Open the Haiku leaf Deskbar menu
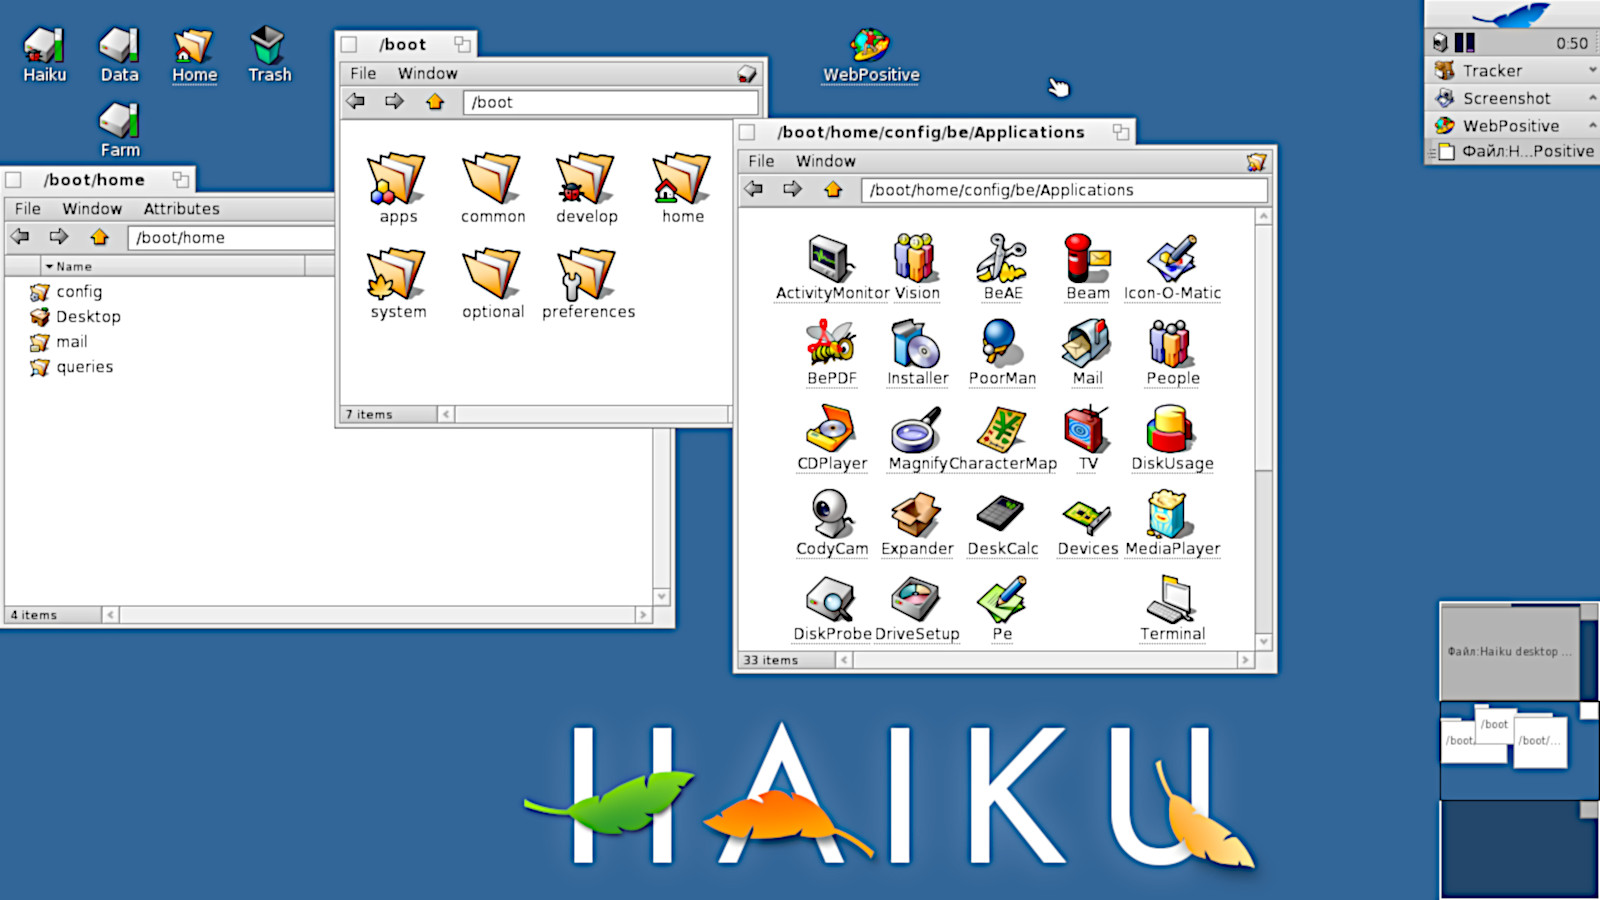 (x=1511, y=14)
